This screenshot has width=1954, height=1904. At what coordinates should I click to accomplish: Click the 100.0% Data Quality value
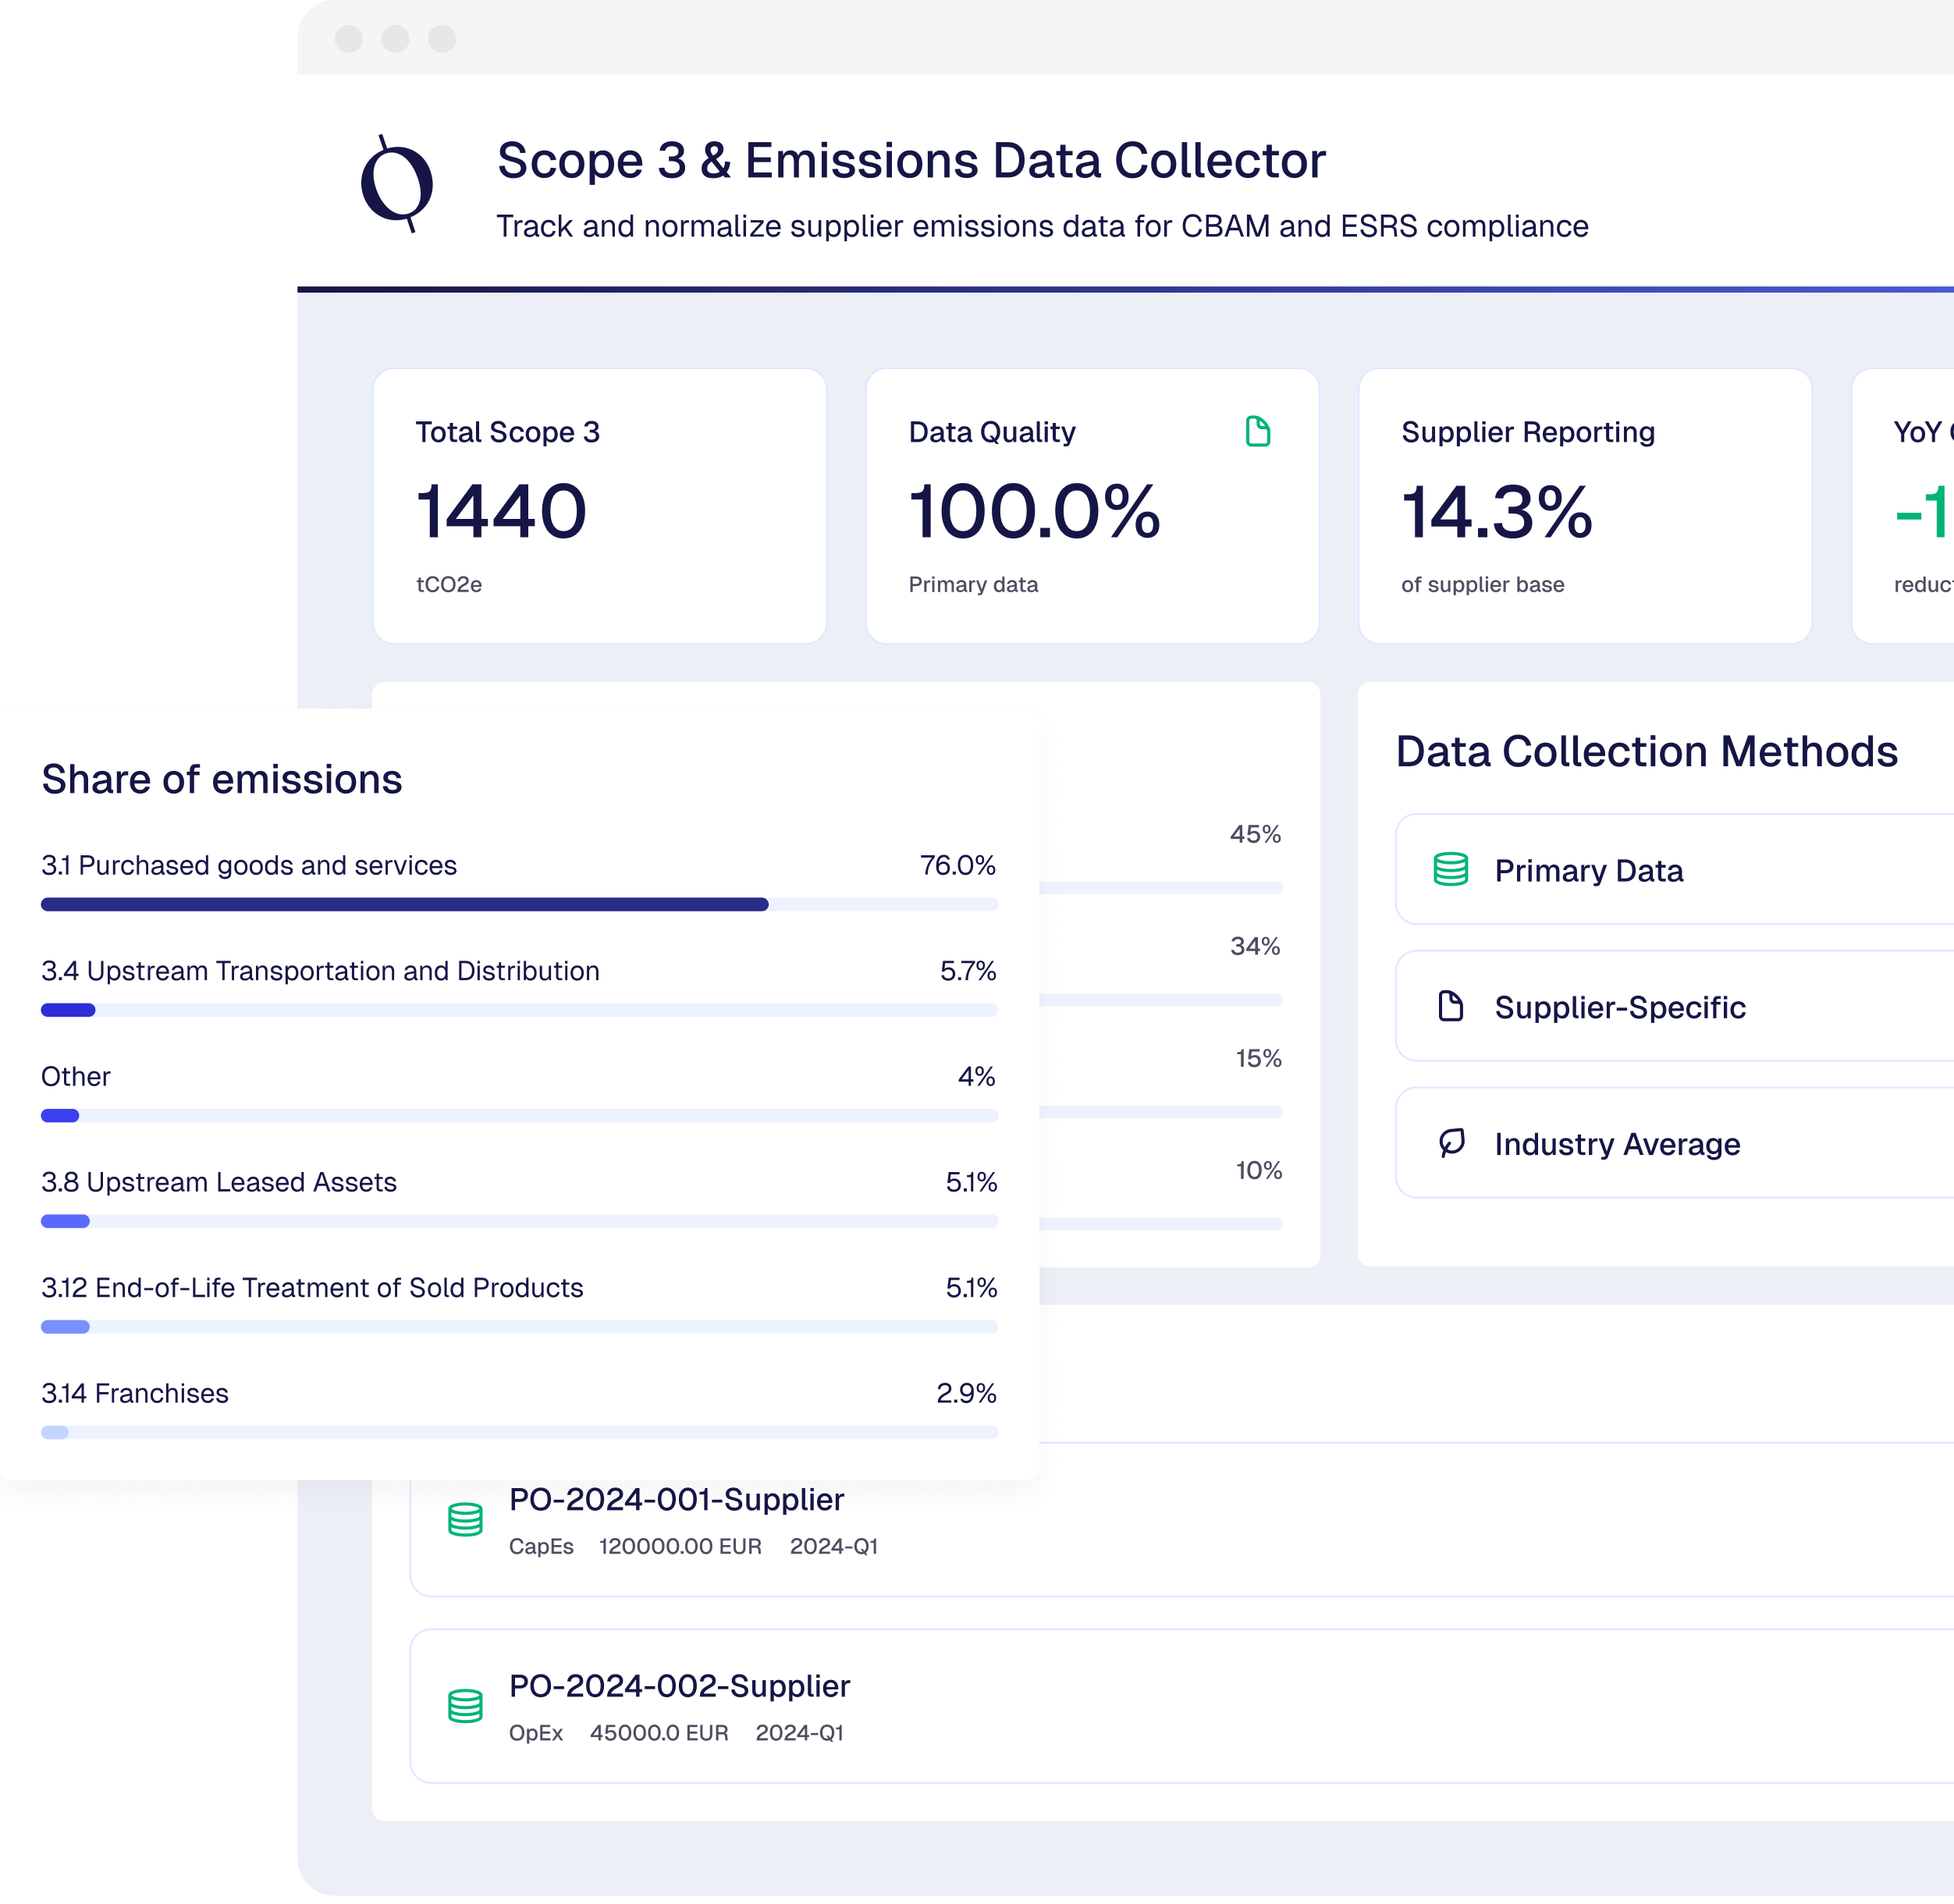(1034, 512)
